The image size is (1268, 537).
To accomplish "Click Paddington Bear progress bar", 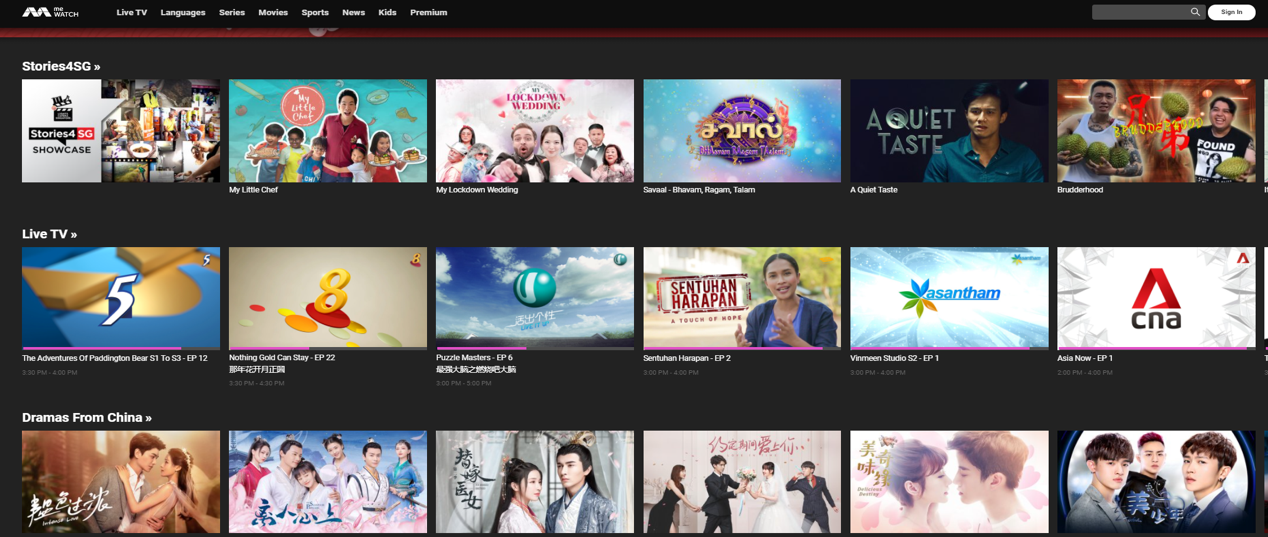I will (x=121, y=348).
